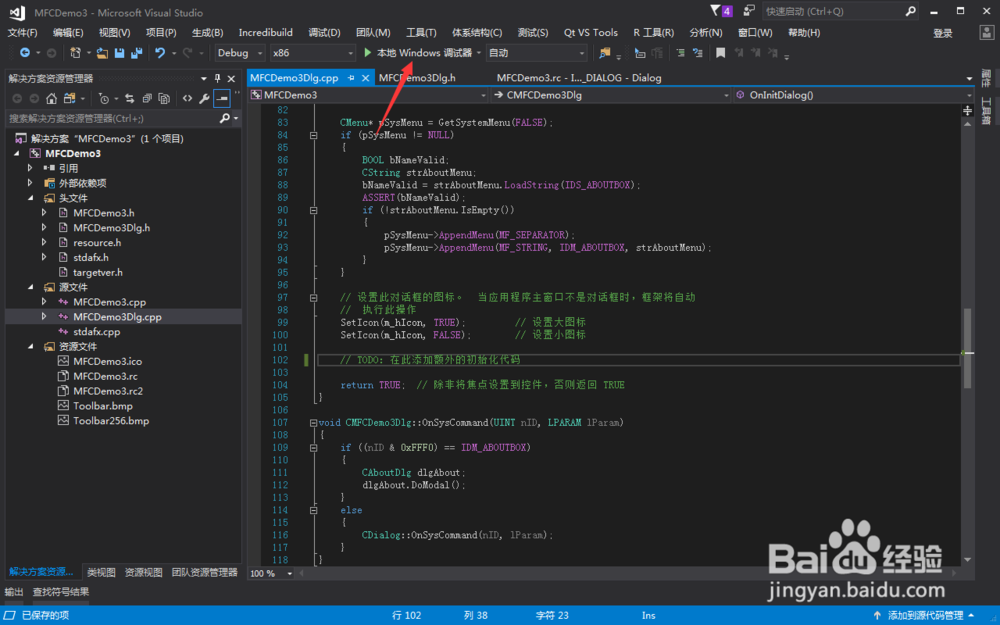This screenshot has width=1000, height=625.
Task: Click the Navigate Backward toolbar arrow
Action: pos(24,53)
